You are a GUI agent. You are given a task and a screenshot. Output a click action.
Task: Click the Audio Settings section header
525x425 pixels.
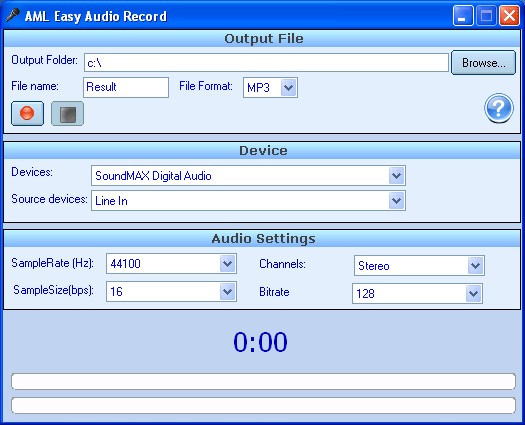[263, 238]
